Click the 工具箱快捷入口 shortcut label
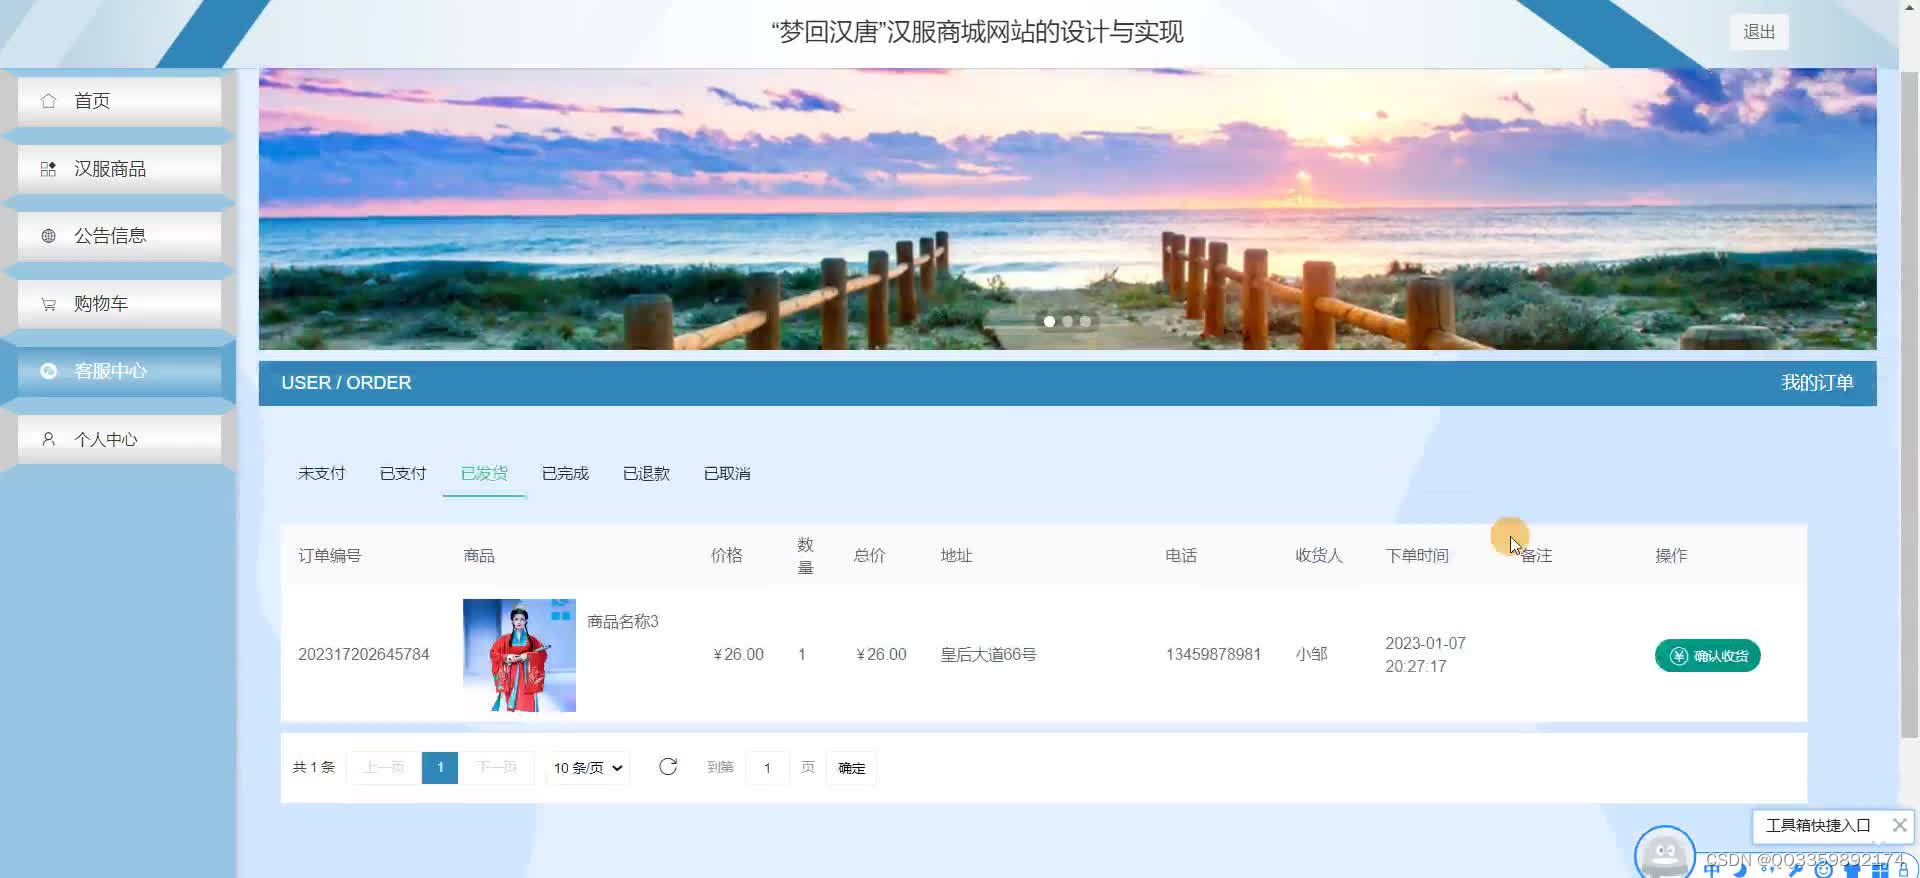Viewport: 1920px width, 878px height. 1817,825
